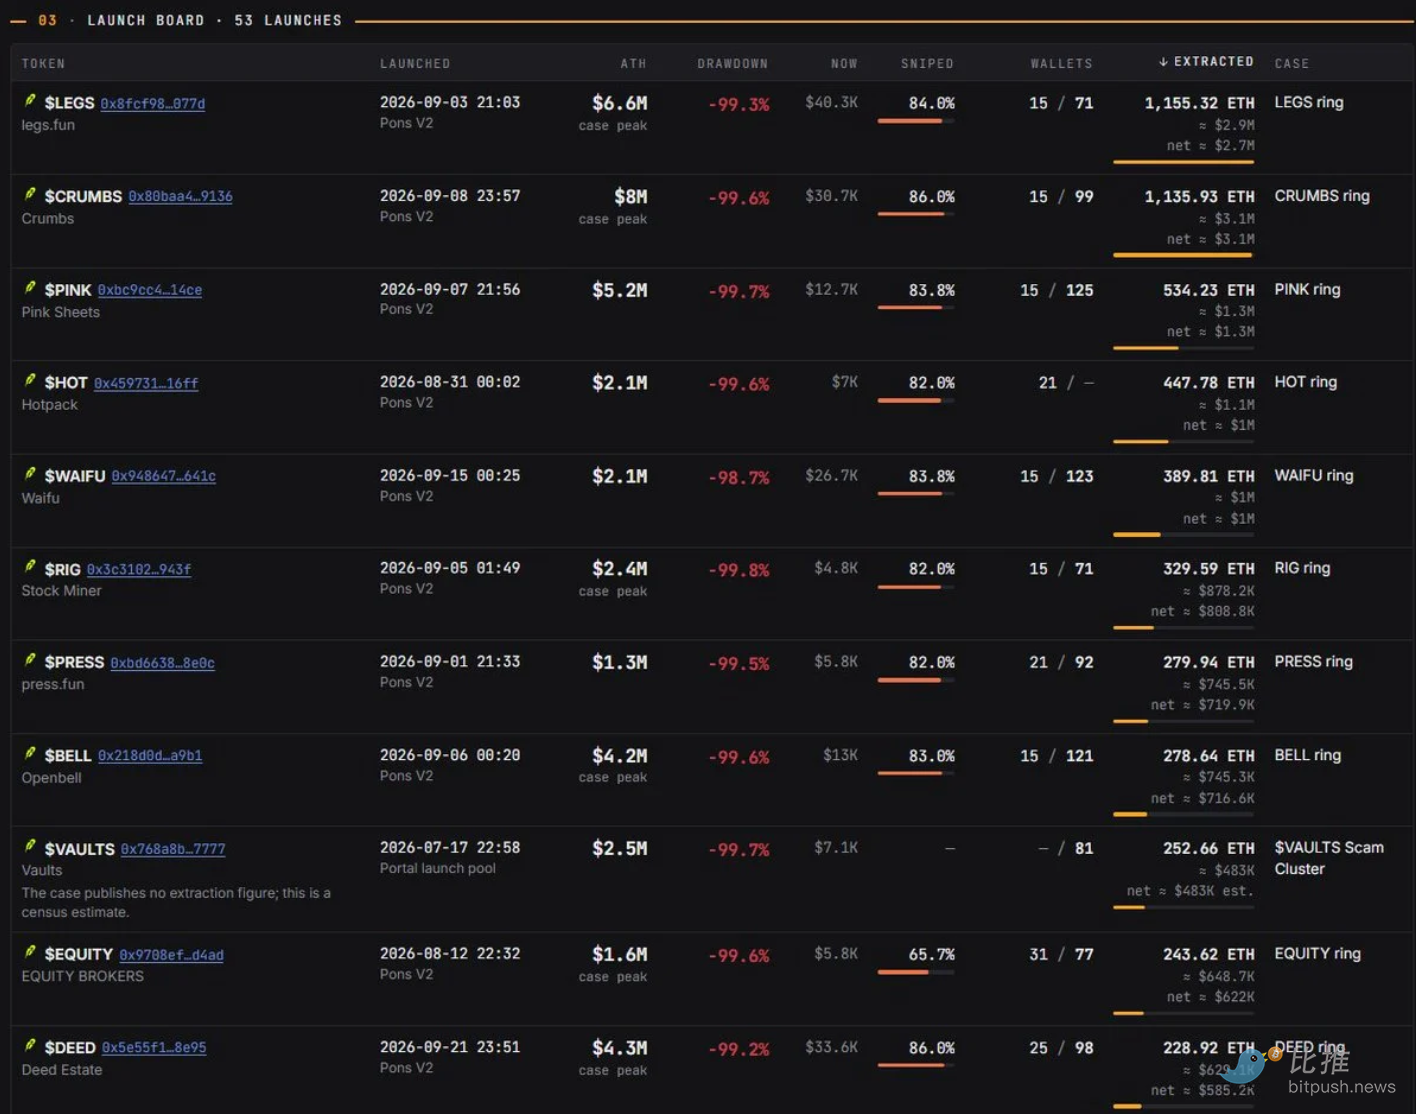Viewport: 1416px width, 1114px height.
Task: Open the 'CRUMBS ring' case
Action: 1322,196
